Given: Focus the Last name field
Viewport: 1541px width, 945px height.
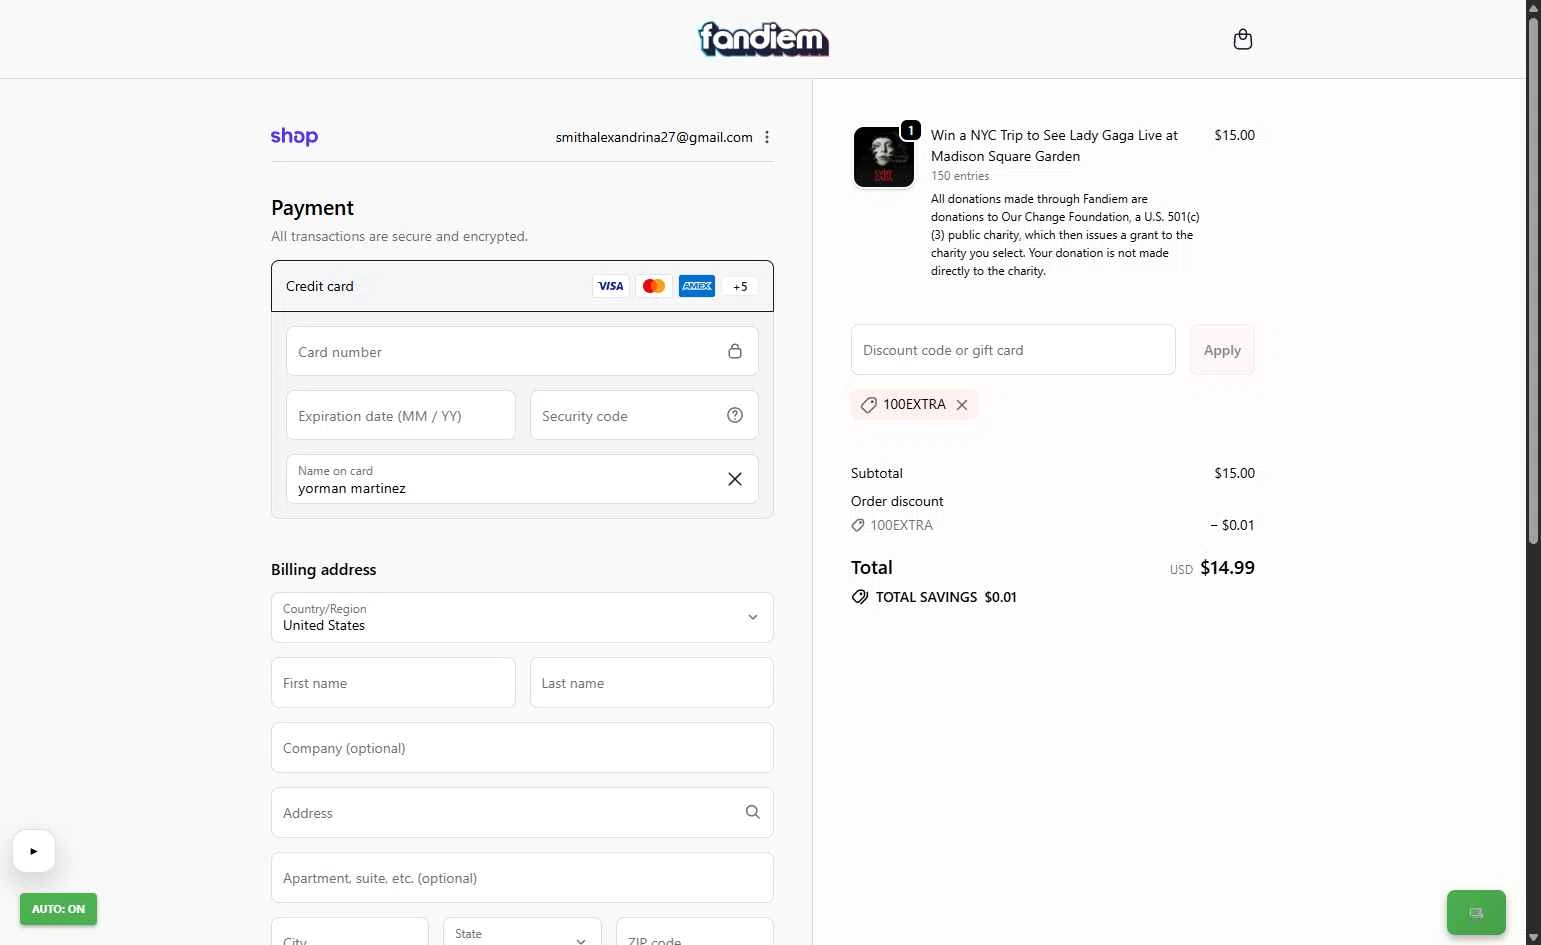Looking at the screenshot, I should 652,682.
